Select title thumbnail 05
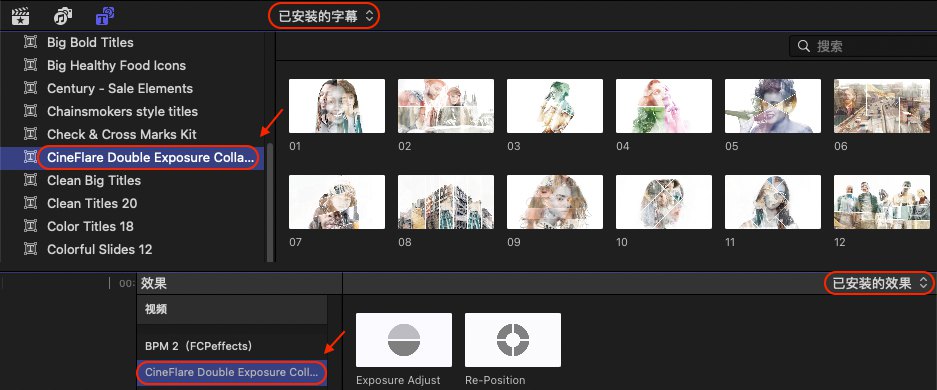937x390 pixels. tap(773, 106)
